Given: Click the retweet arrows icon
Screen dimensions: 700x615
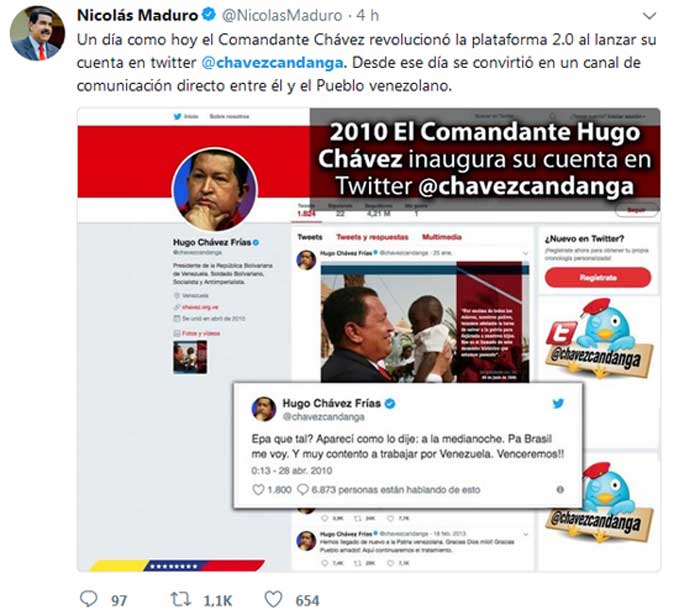Looking at the screenshot, I should click(181, 599).
